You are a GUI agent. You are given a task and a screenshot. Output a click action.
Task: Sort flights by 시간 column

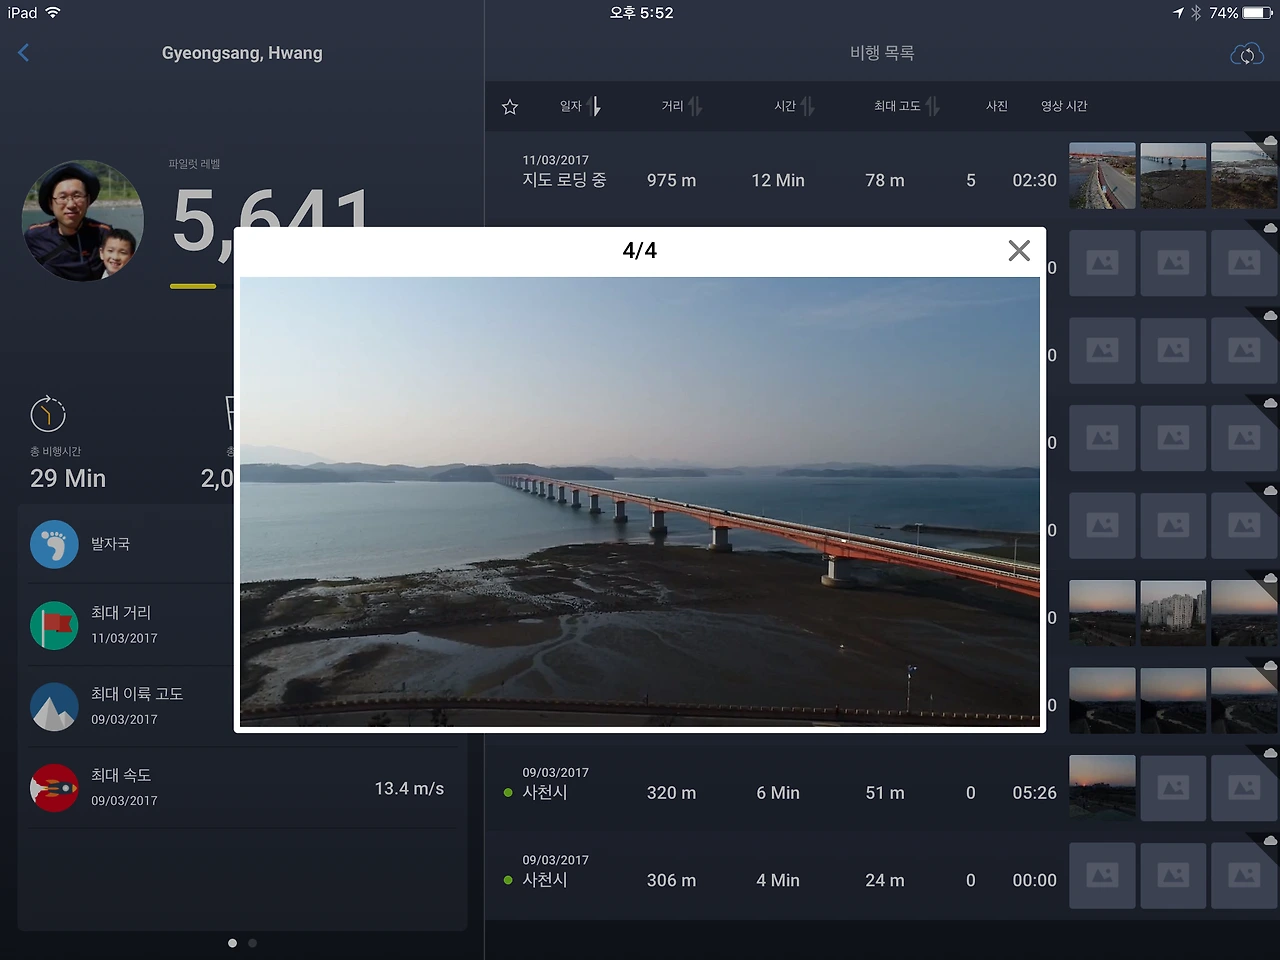(x=795, y=106)
